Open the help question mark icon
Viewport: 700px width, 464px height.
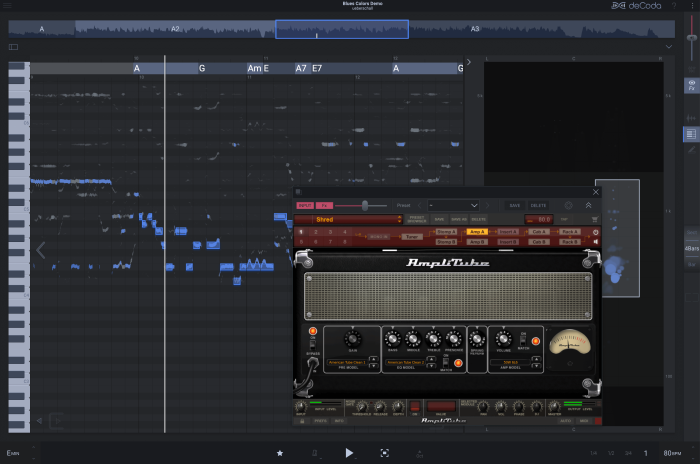[674, 5]
